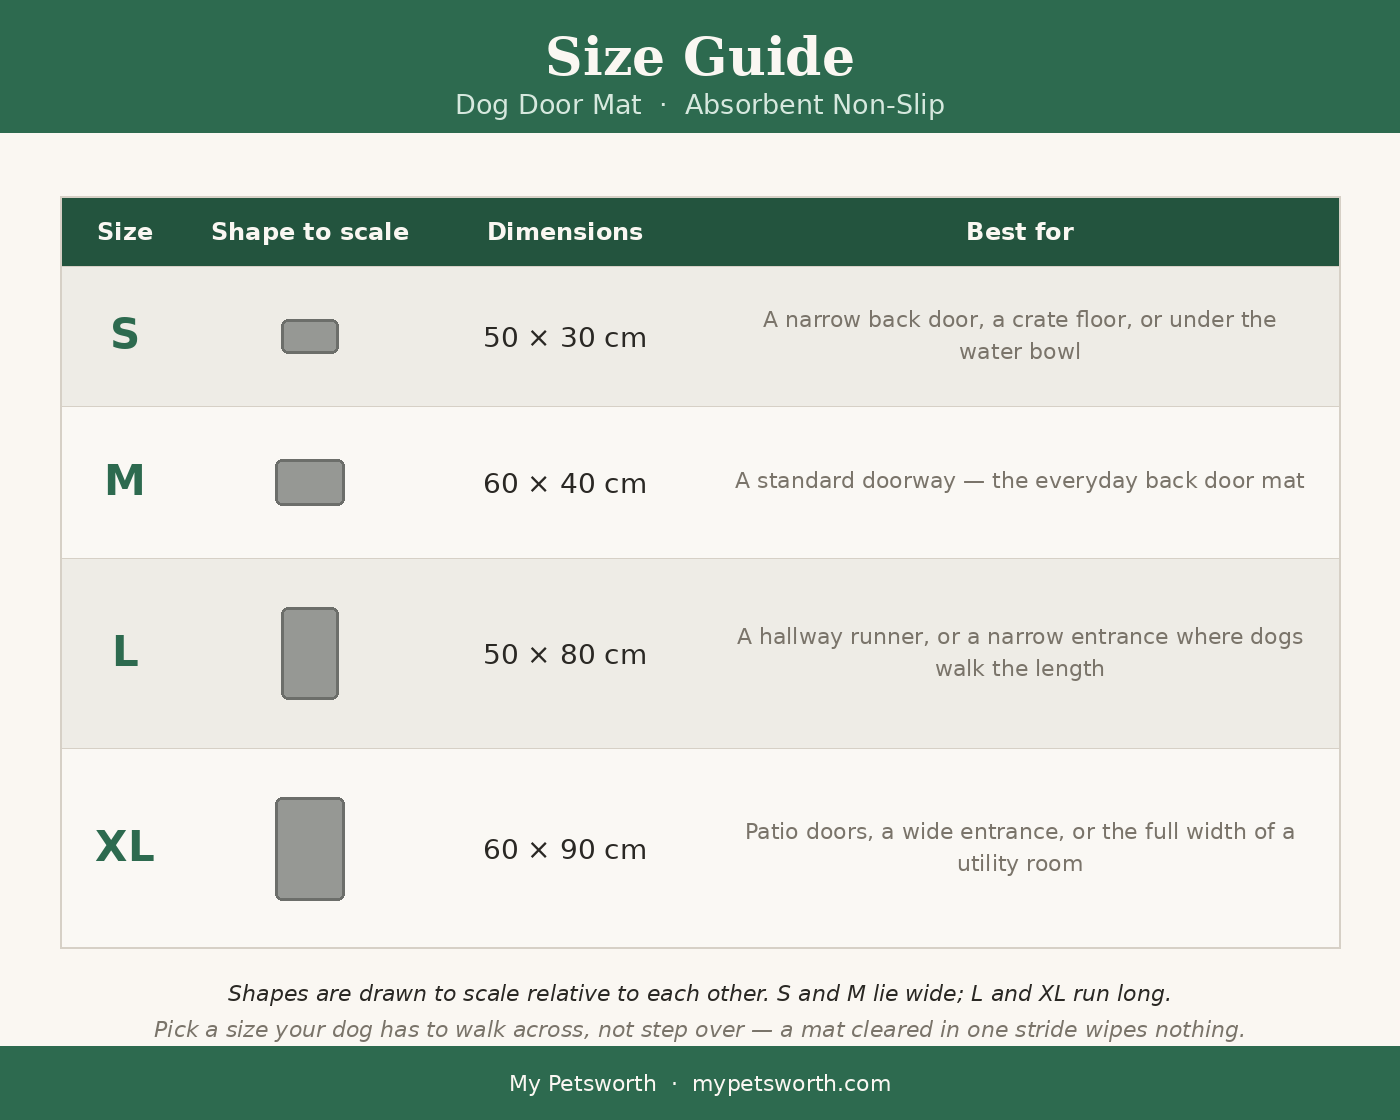The width and height of the screenshot is (1400, 1120).
Task: Click the '60 × 90 cm' dimension cell
Action: tap(565, 851)
